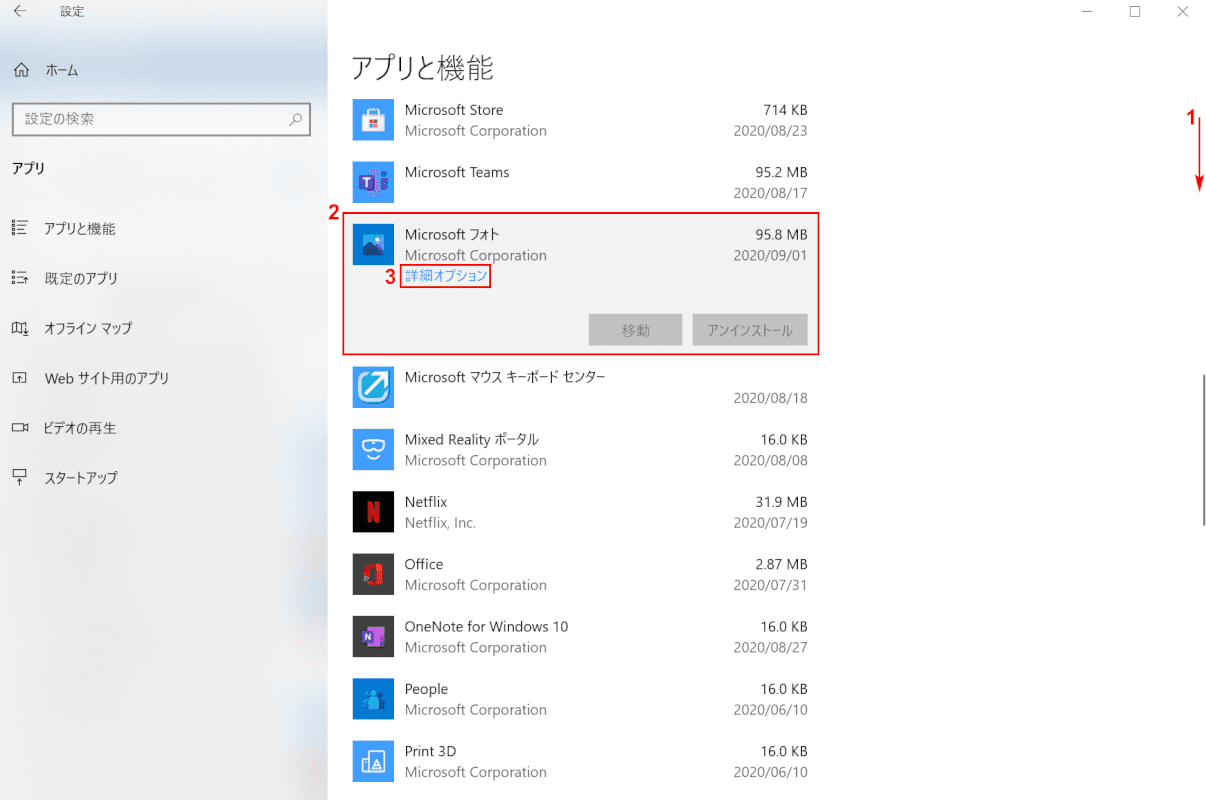Go to ホーム settings page
This screenshot has width=1206, height=800.
click(62, 70)
